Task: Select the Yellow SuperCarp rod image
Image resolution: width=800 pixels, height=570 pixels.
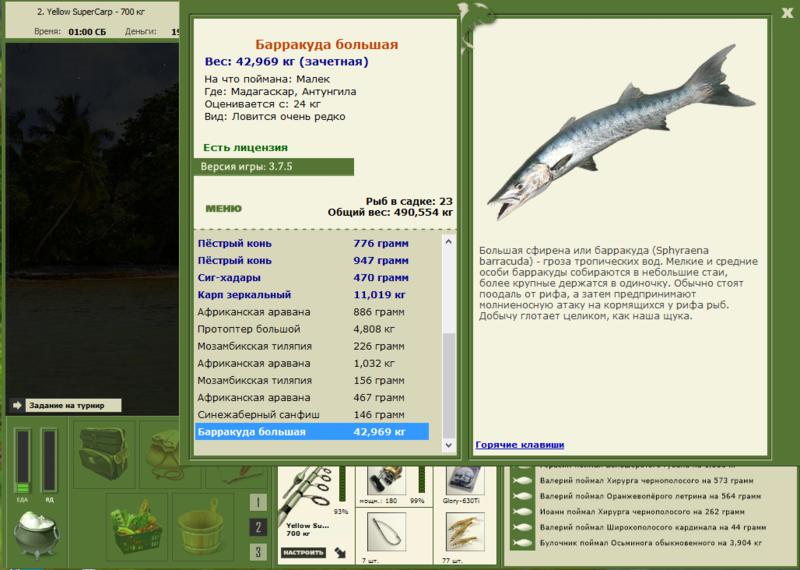Action: [x=305, y=491]
